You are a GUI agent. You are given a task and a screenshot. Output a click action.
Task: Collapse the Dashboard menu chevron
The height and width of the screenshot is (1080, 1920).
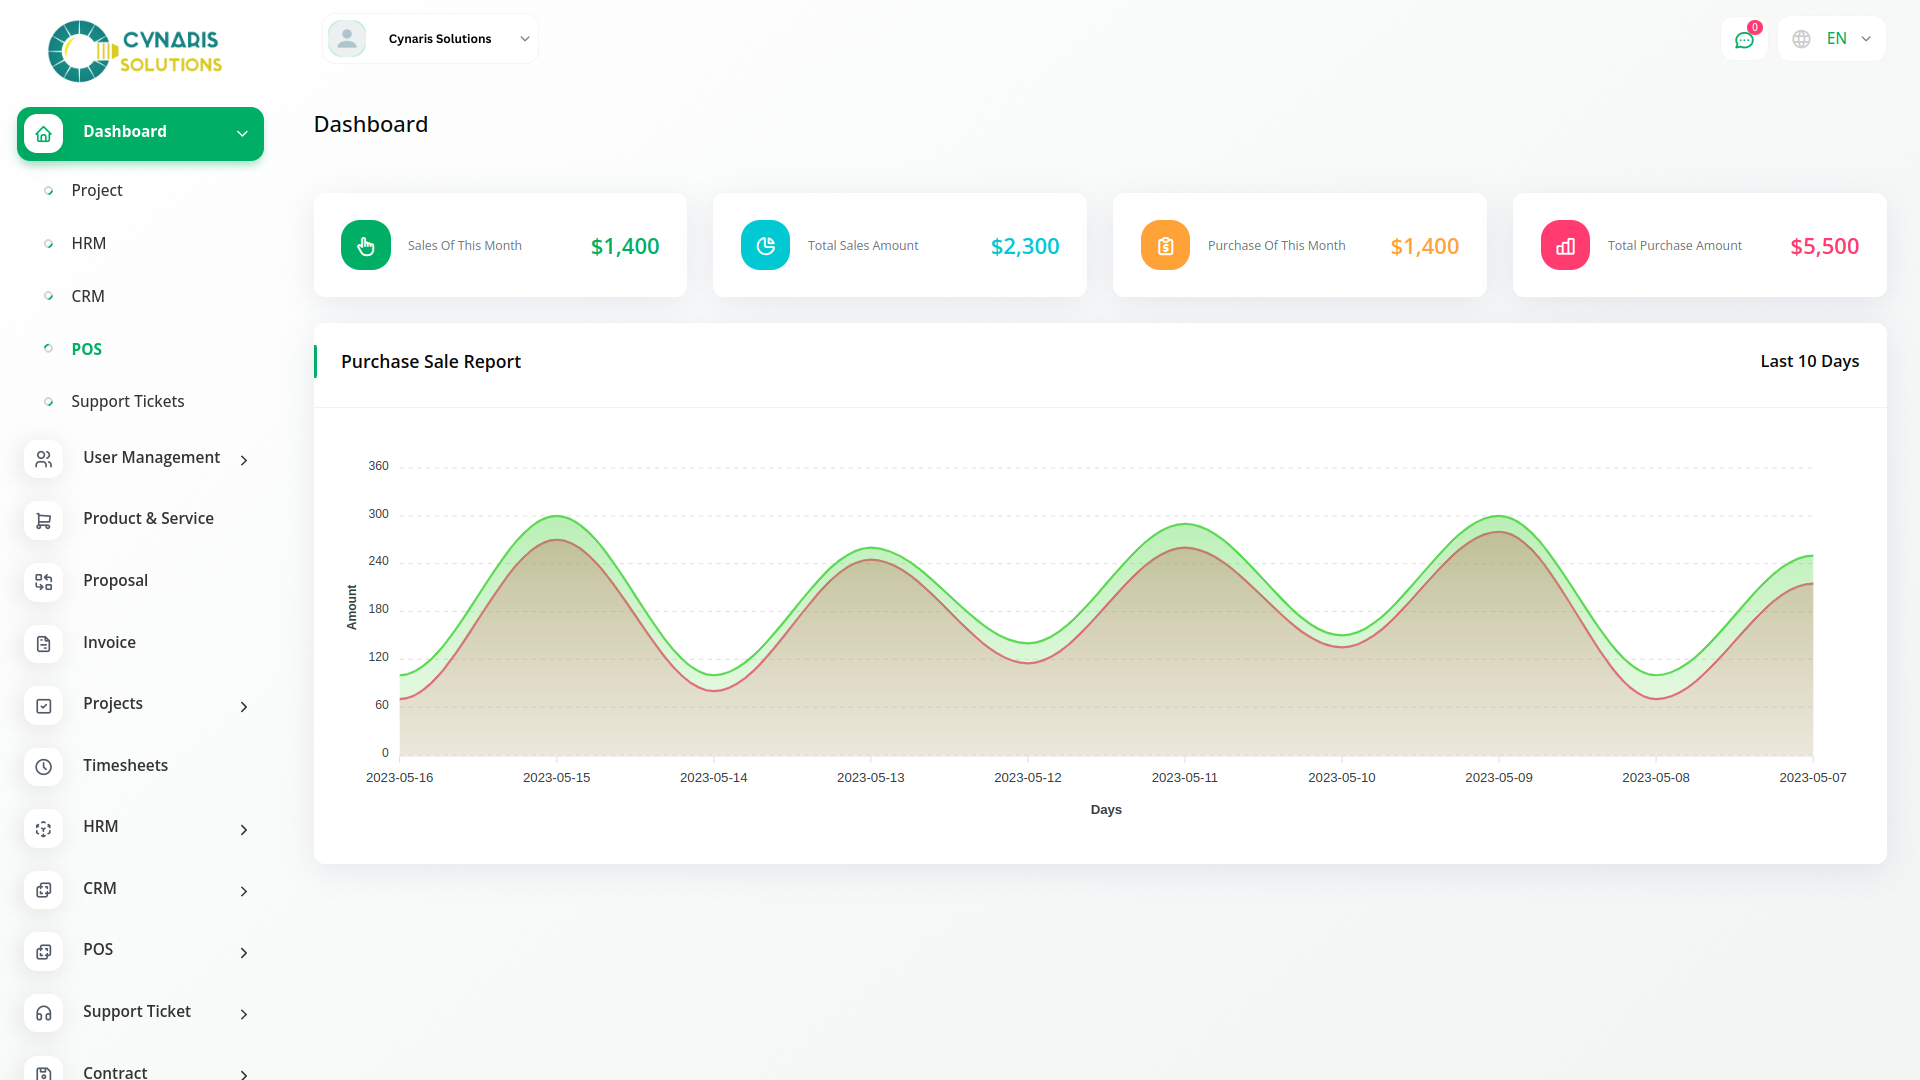click(x=242, y=133)
